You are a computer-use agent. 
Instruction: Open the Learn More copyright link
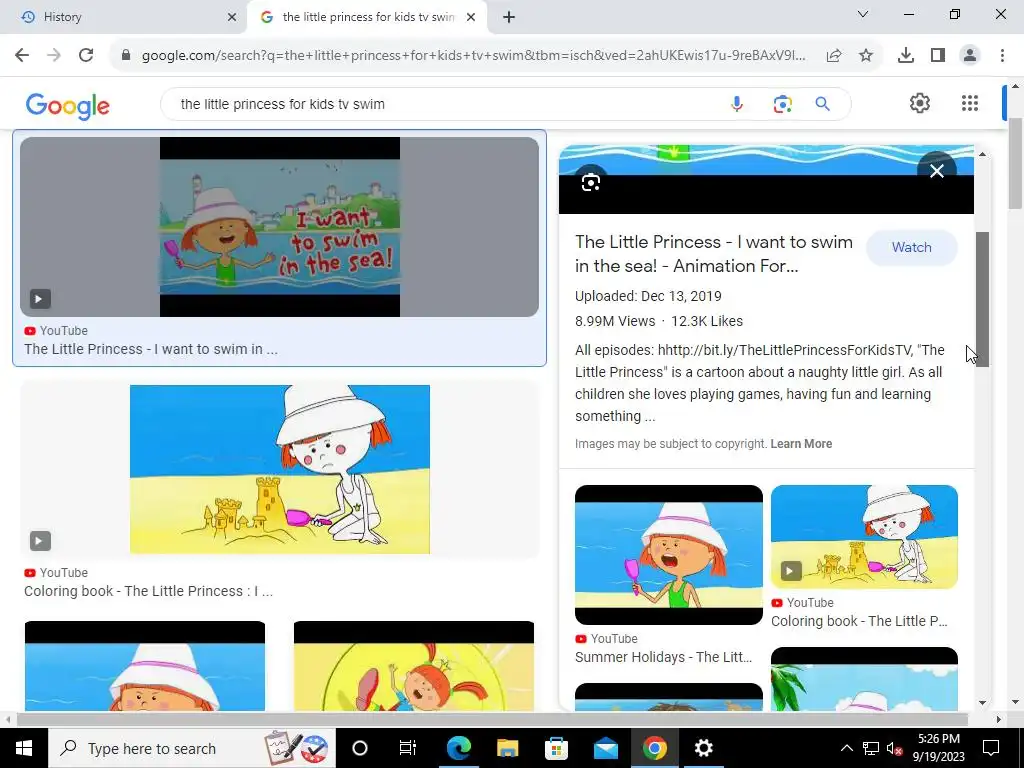[801, 444]
